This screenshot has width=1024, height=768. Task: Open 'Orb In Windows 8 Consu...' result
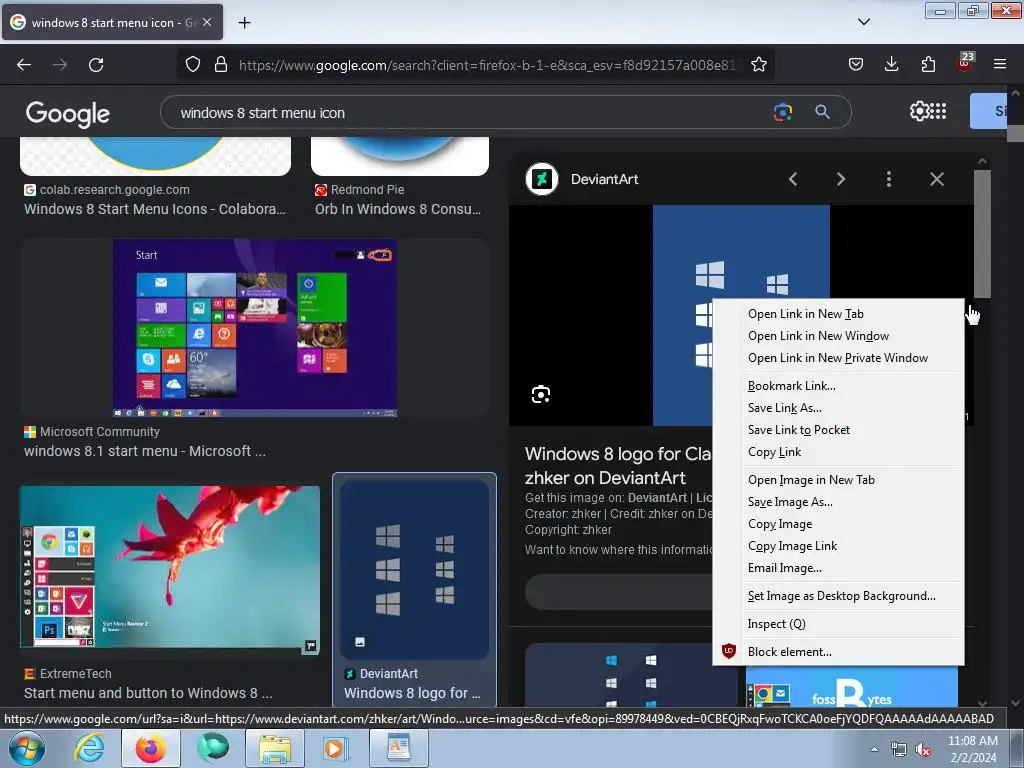point(398,210)
